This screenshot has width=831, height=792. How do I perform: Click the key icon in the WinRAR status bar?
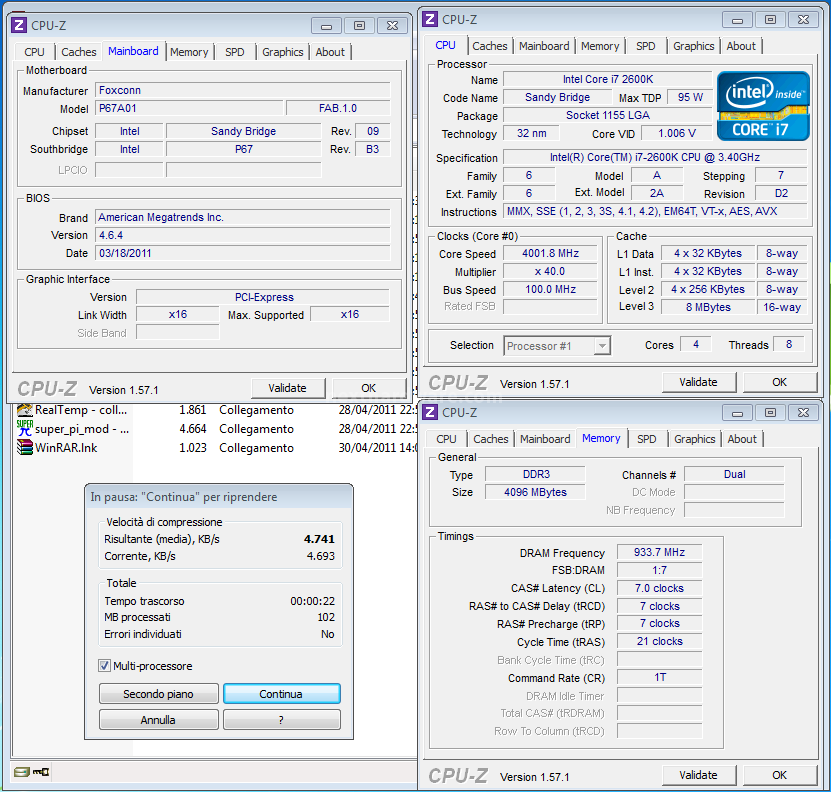tap(41, 772)
